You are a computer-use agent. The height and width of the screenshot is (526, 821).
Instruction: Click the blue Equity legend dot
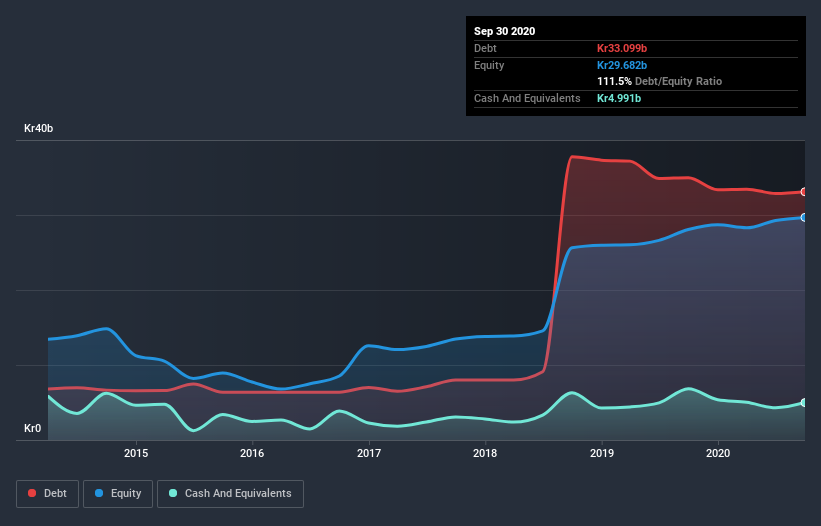(99, 493)
